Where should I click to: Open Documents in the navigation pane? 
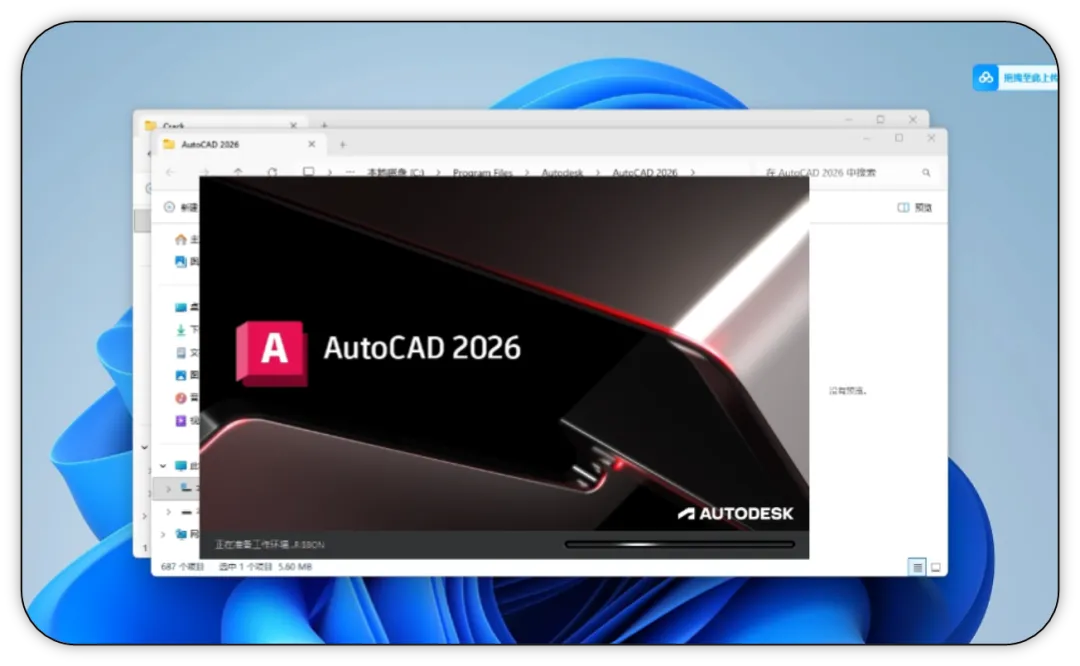coord(186,353)
